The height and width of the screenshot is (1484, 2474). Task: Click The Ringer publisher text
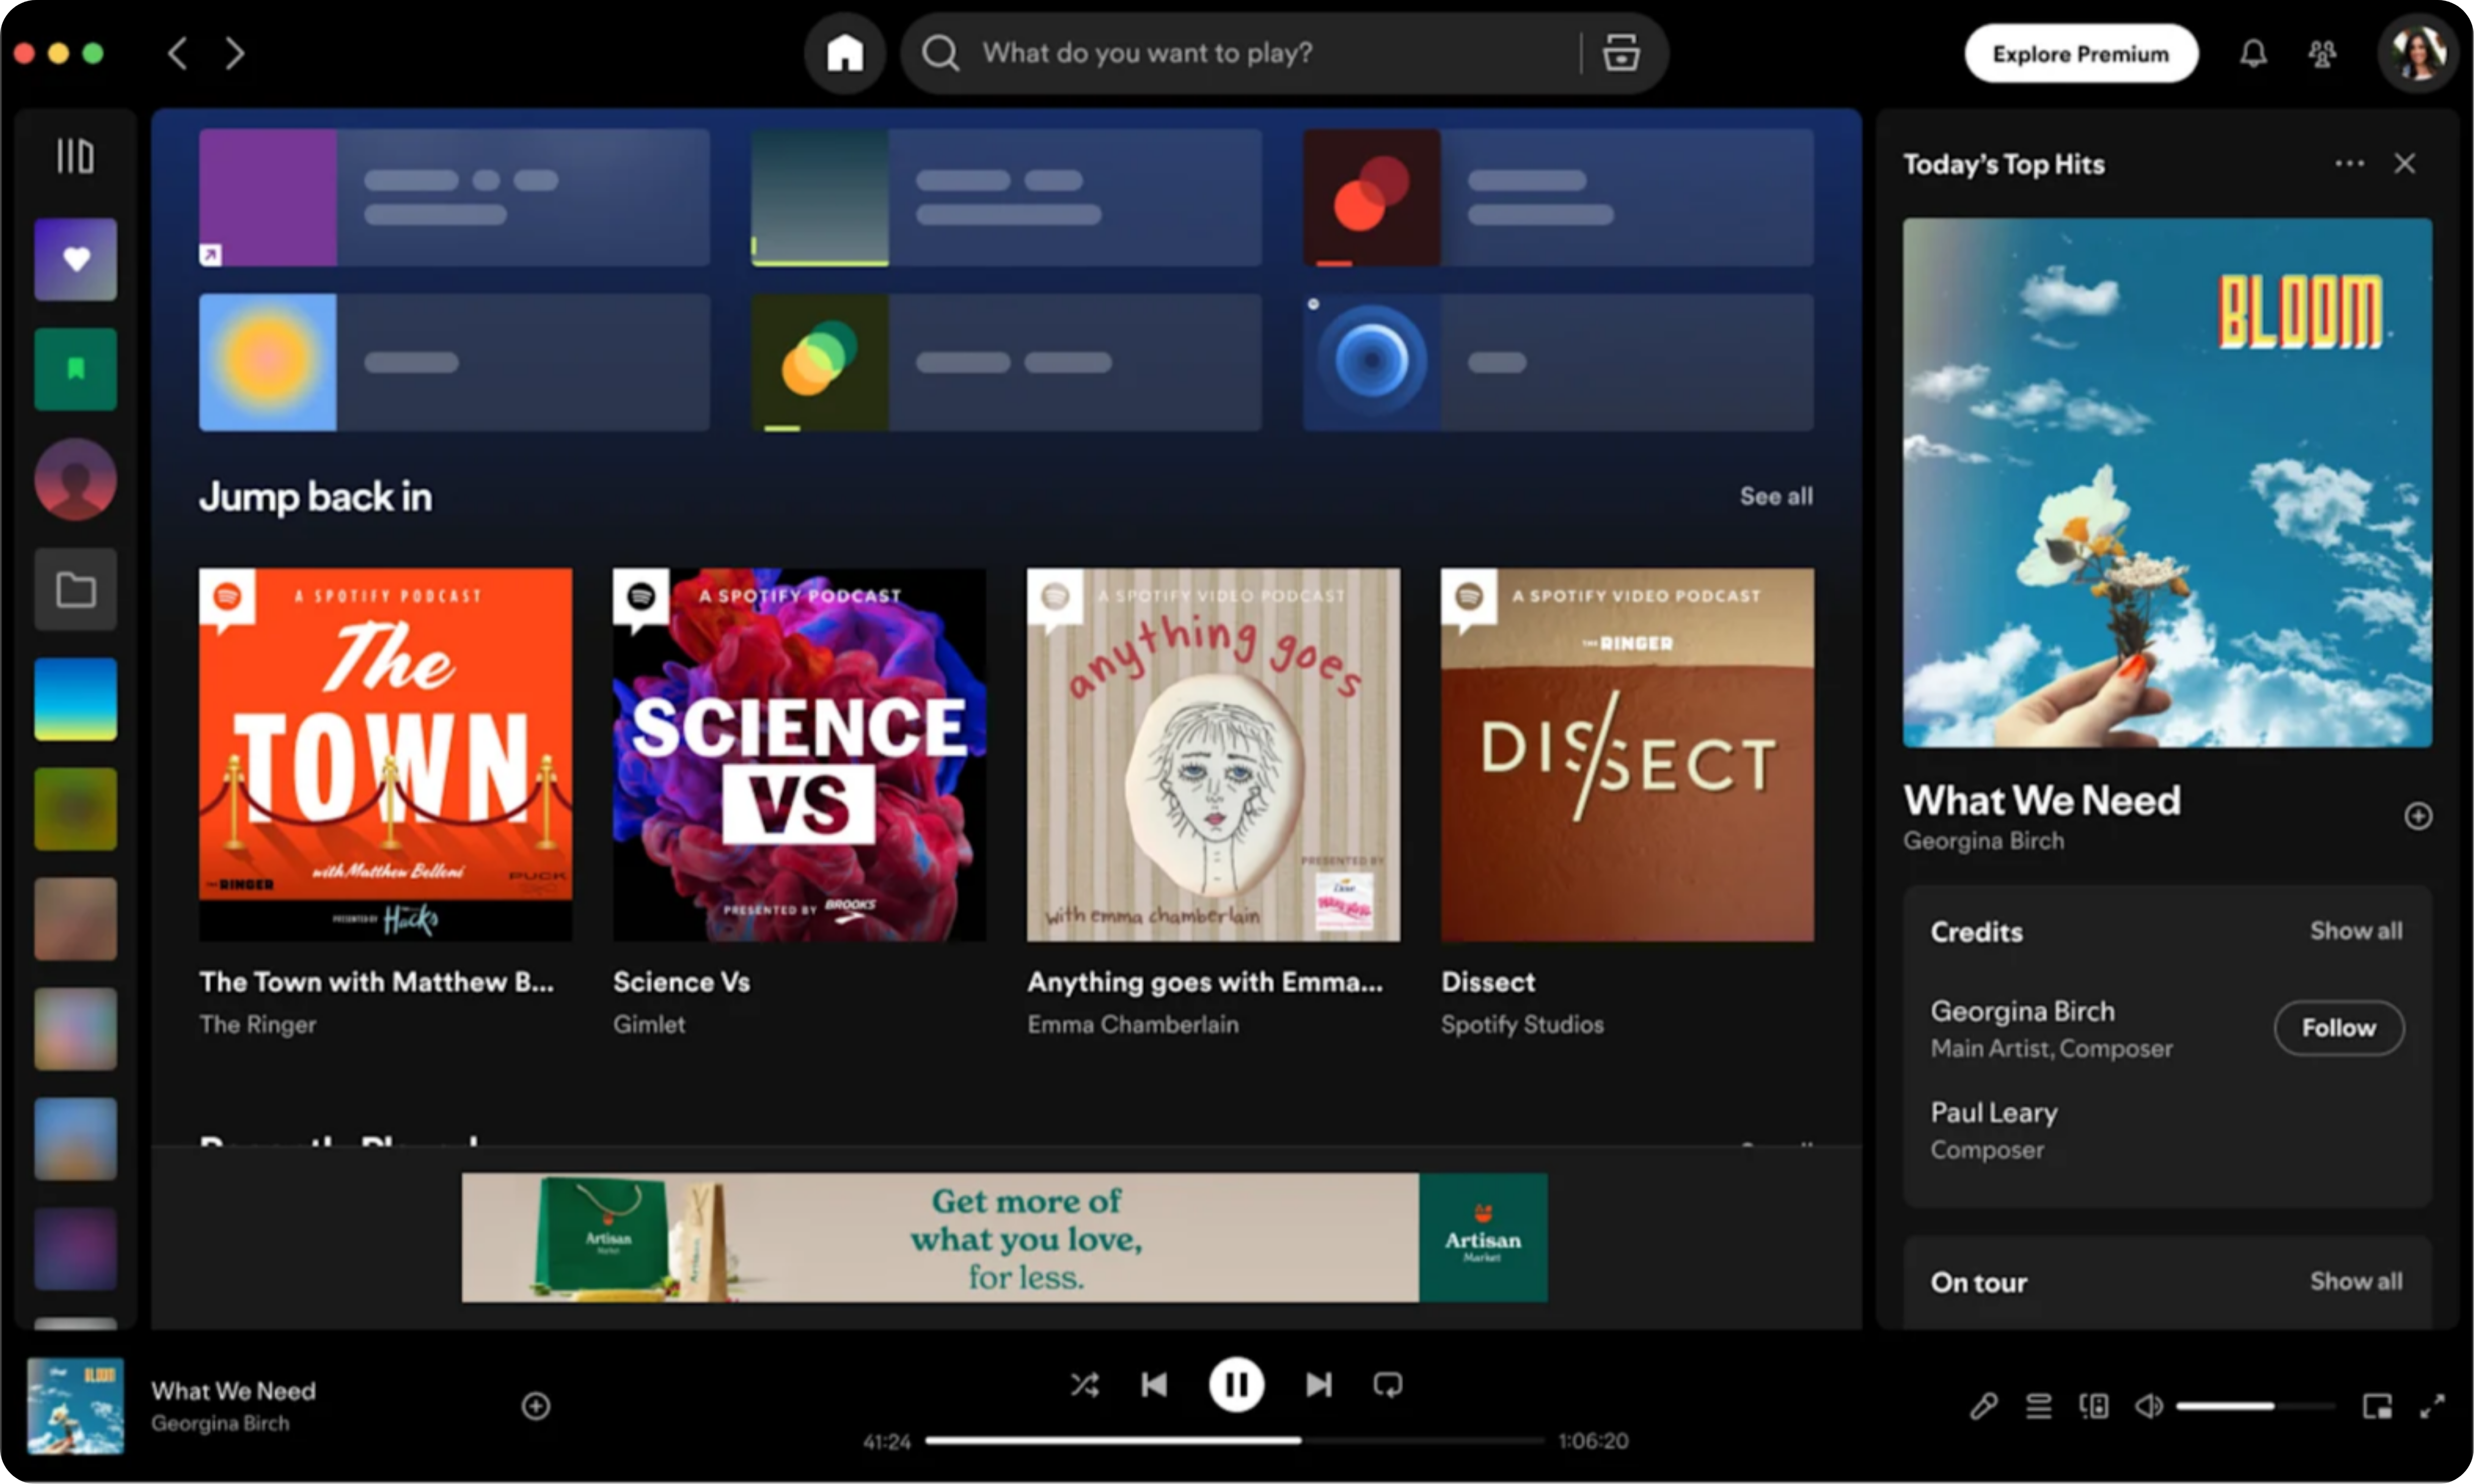258,1025
